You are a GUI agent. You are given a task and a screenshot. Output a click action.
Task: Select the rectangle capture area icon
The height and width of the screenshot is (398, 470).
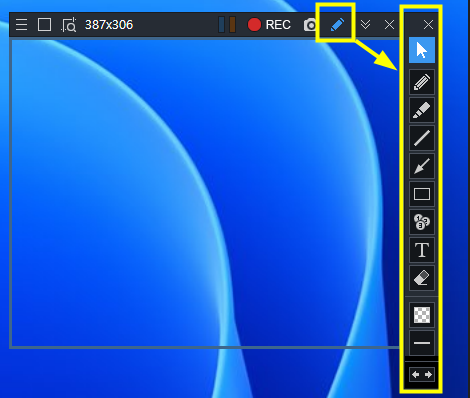(x=44, y=25)
